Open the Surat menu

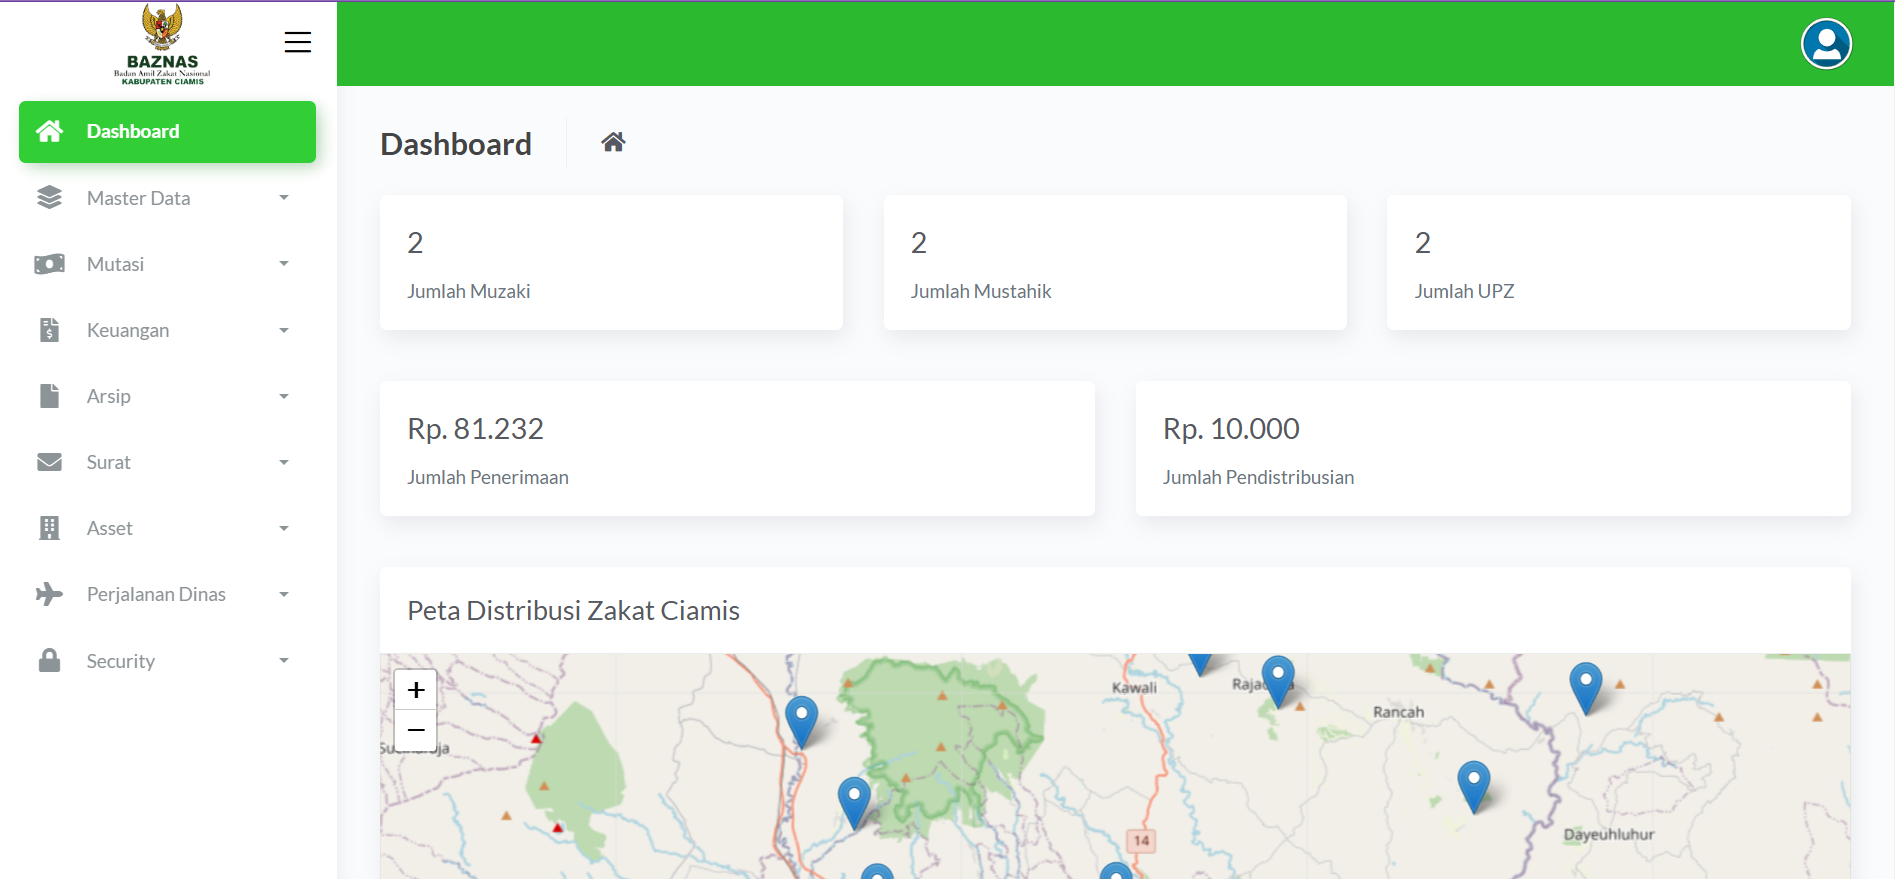tap(167, 462)
